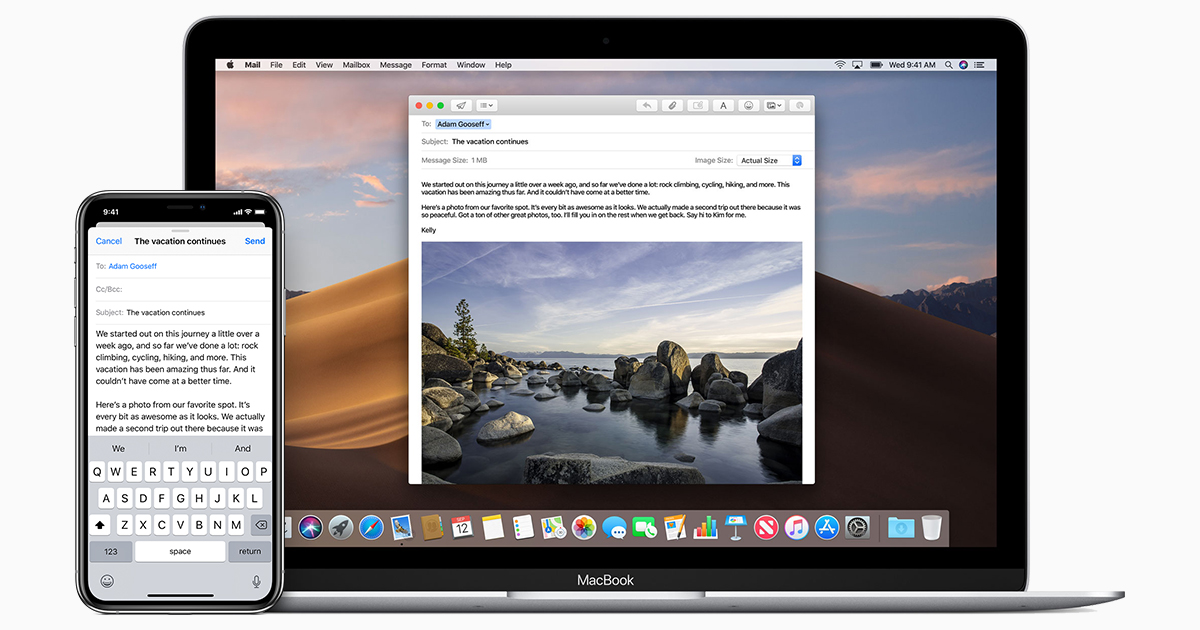Expand the header fields list dropdown
The image size is (1200, 630).
pyautogui.click(x=486, y=105)
